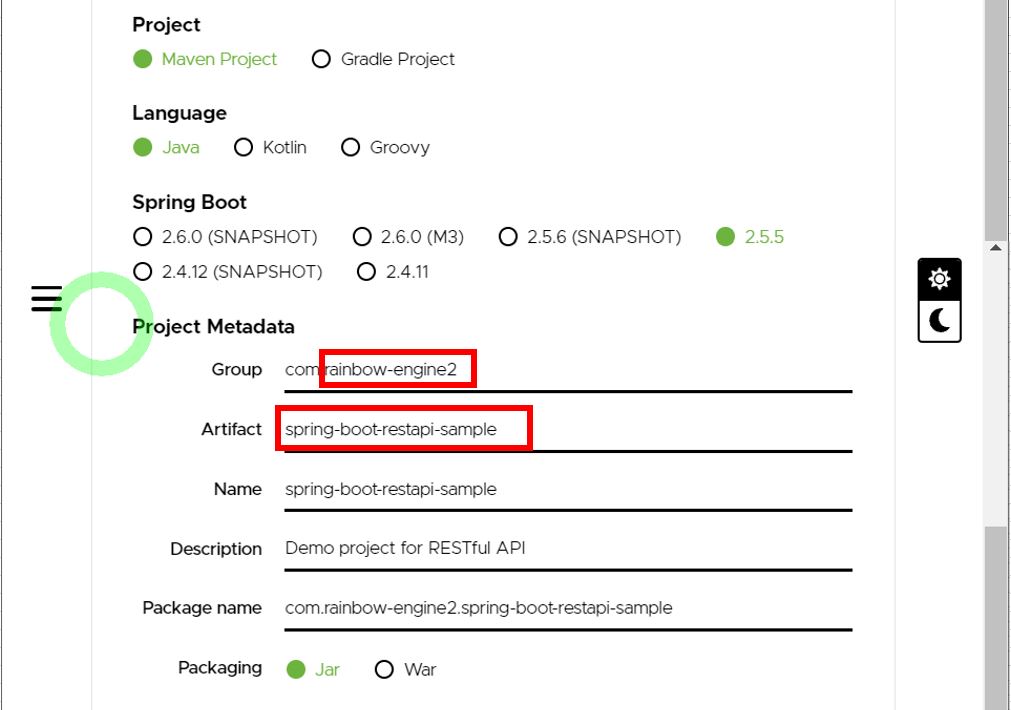1011x710 pixels.
Task: Select Gradle Project as build type
Action: pyautogui.click(x=321, y=59)
